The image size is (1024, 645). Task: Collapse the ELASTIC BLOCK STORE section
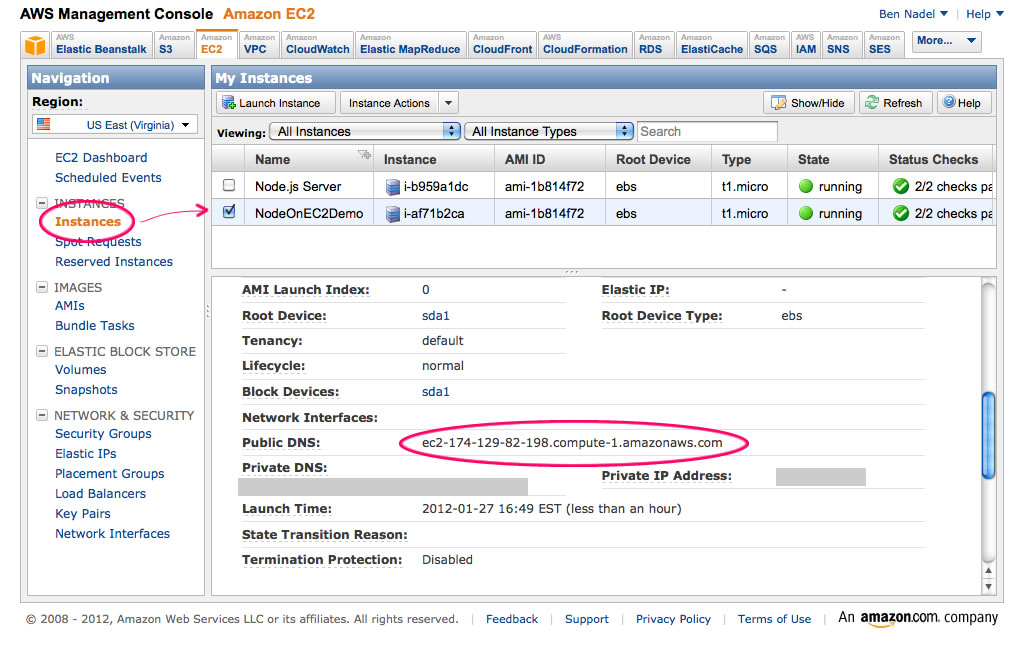click(42, 351)
